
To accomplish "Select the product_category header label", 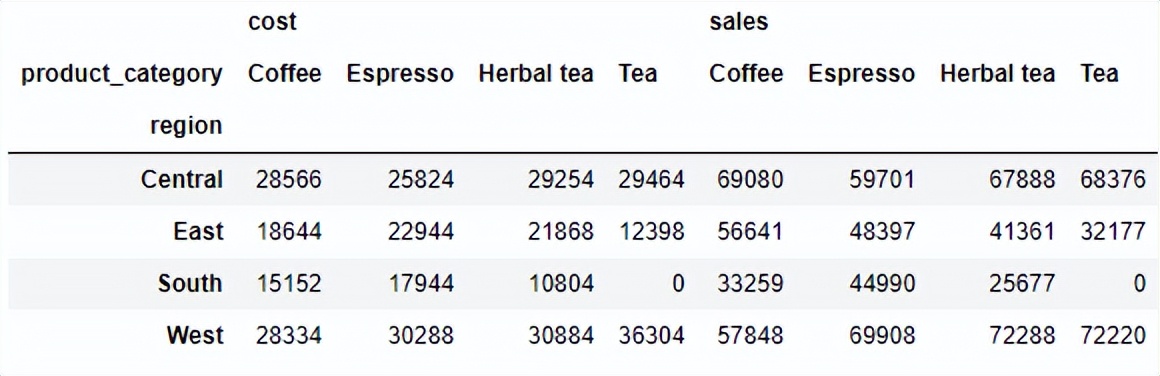I will click(122, 74).
